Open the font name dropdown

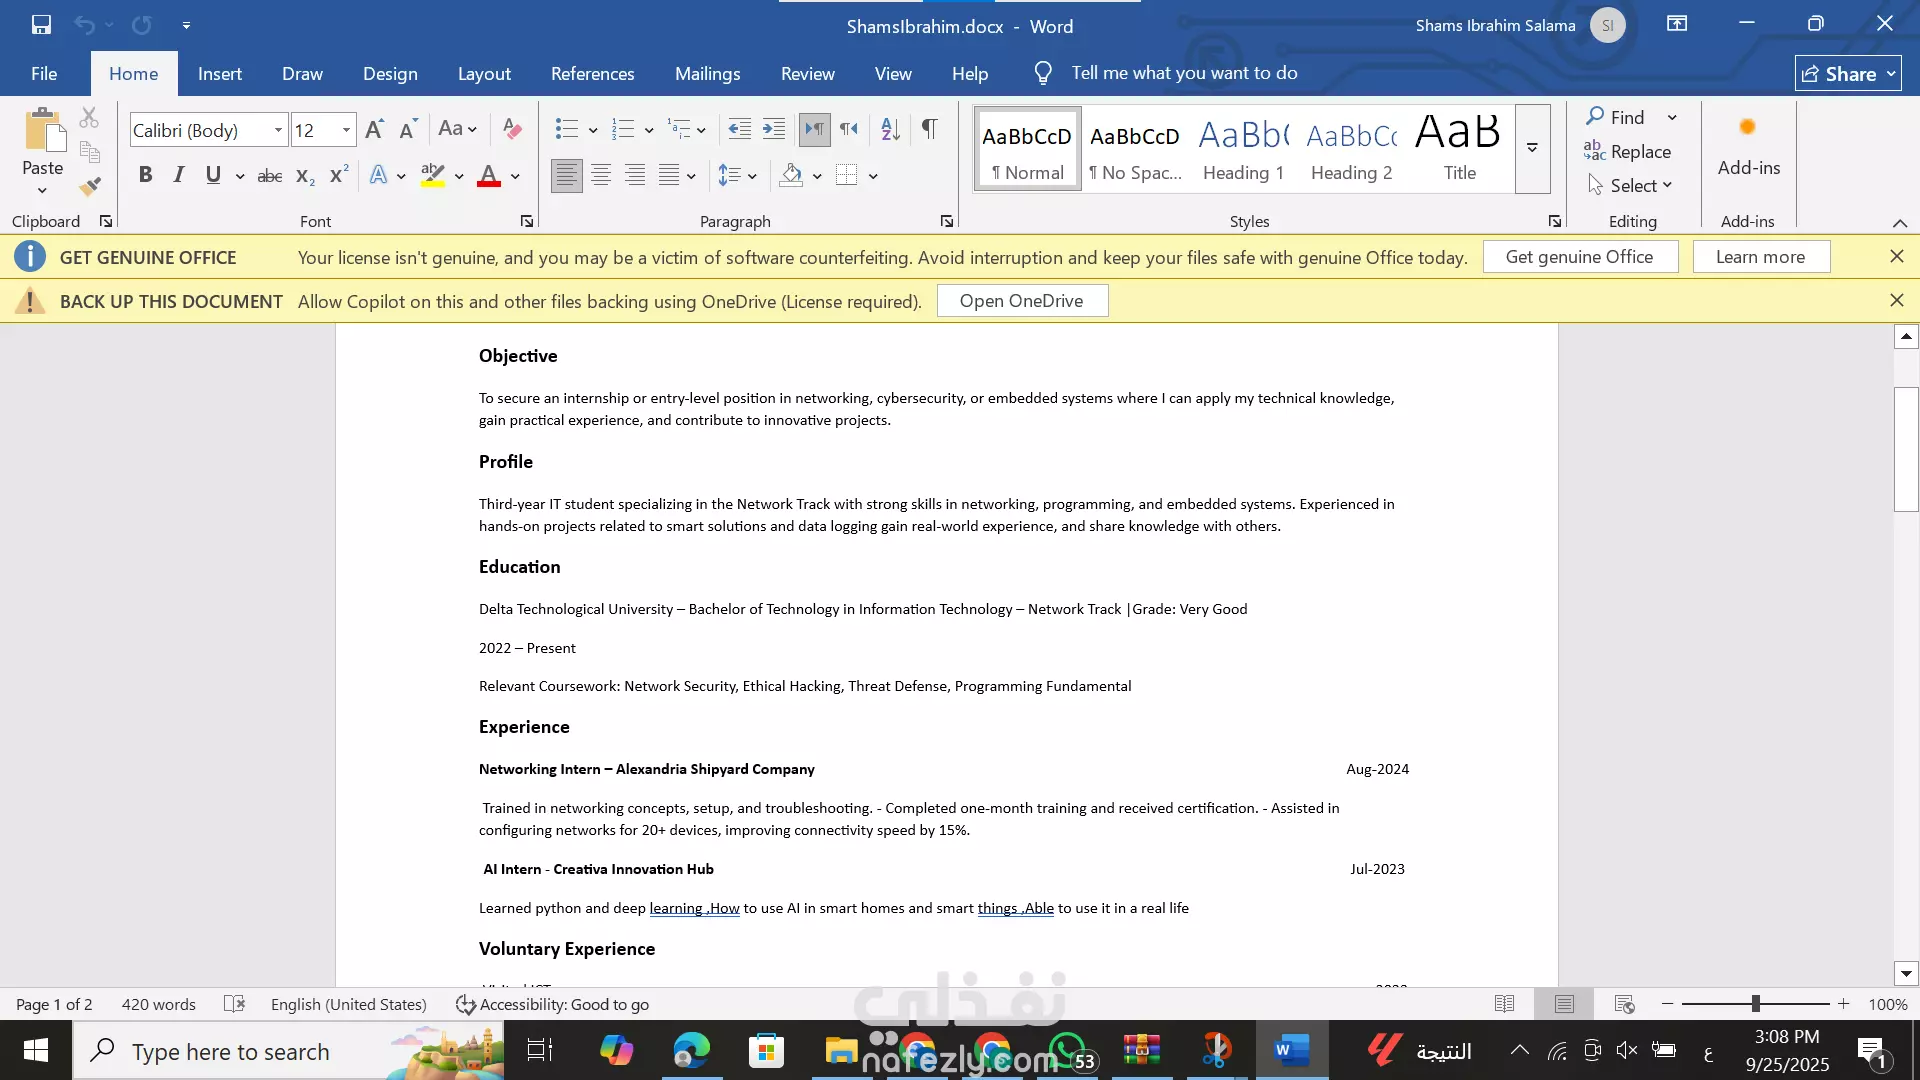[x=278, y=130]
